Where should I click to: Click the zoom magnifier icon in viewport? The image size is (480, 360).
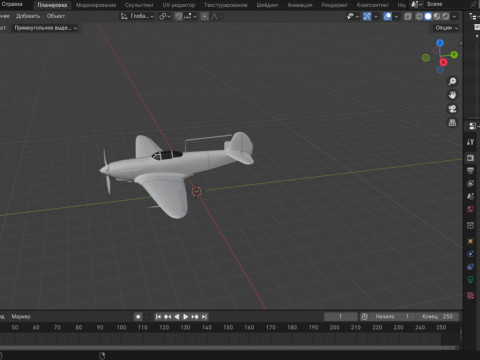452,81
